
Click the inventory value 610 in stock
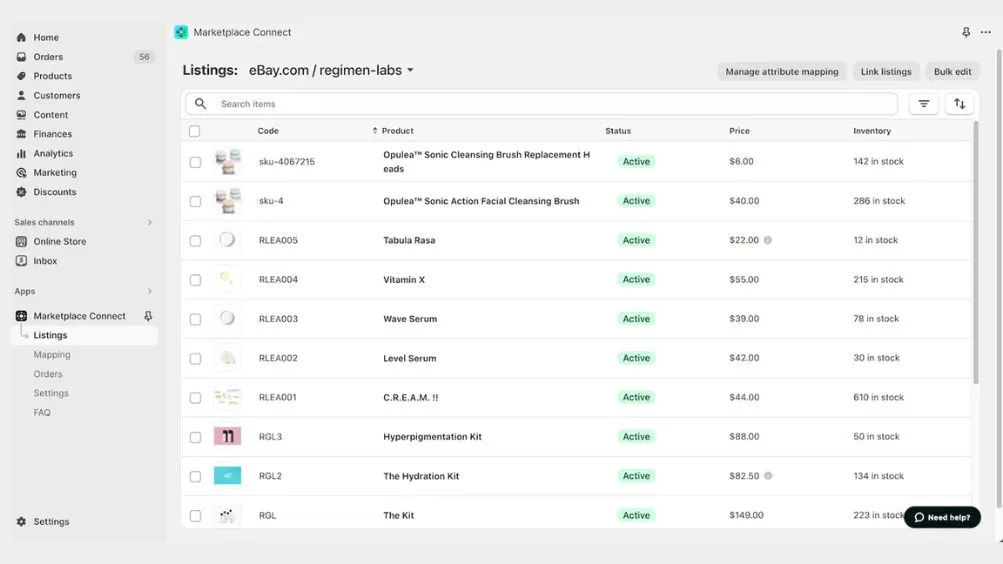(878, 397)
